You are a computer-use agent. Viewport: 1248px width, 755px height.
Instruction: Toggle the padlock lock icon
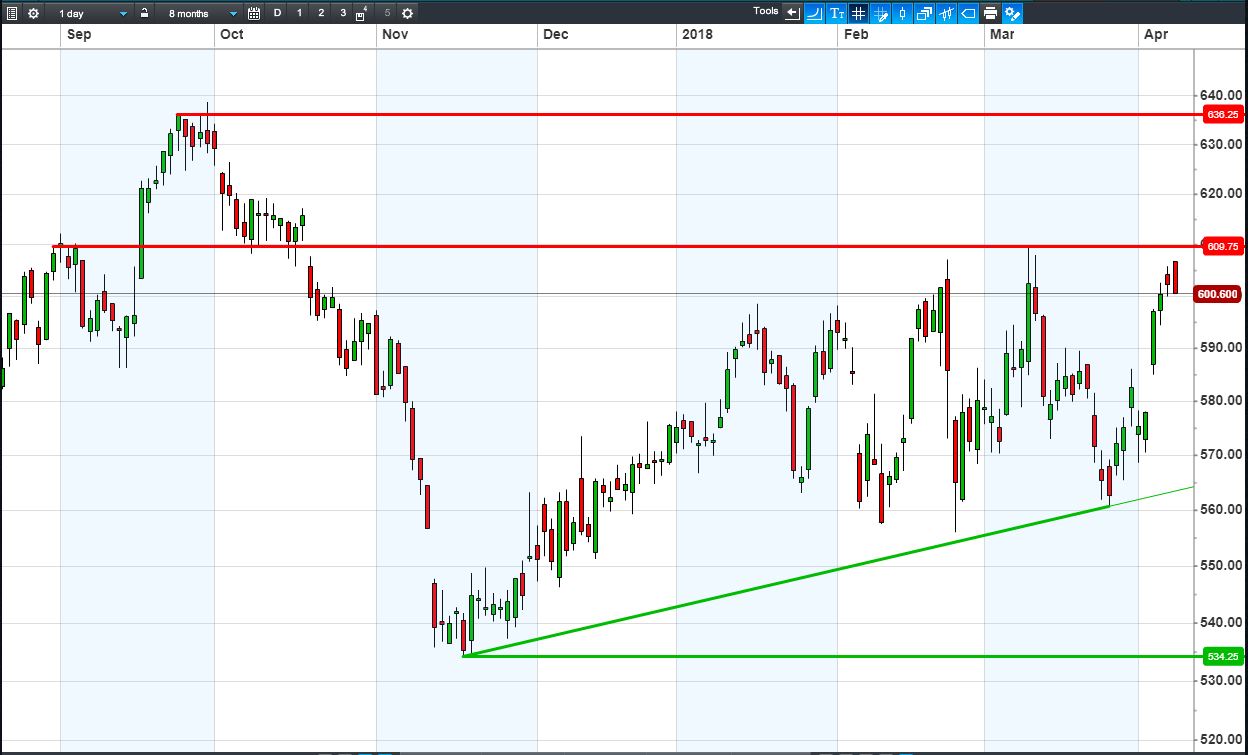tap(144, 13)
